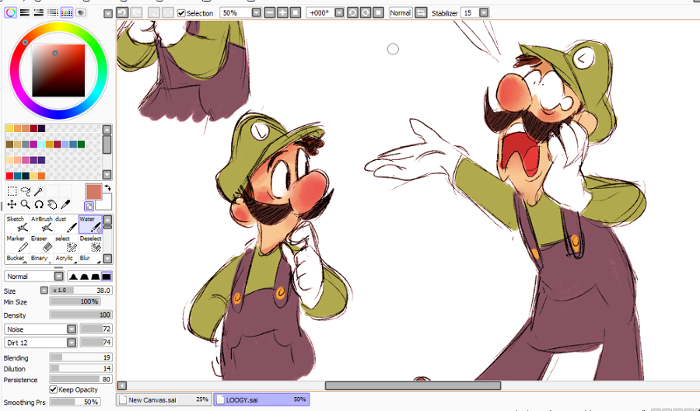Choose the dust brush
Image resolution: width=700 pixels, height=411 pixels.
pyautogui.click(x=66, y=224)
